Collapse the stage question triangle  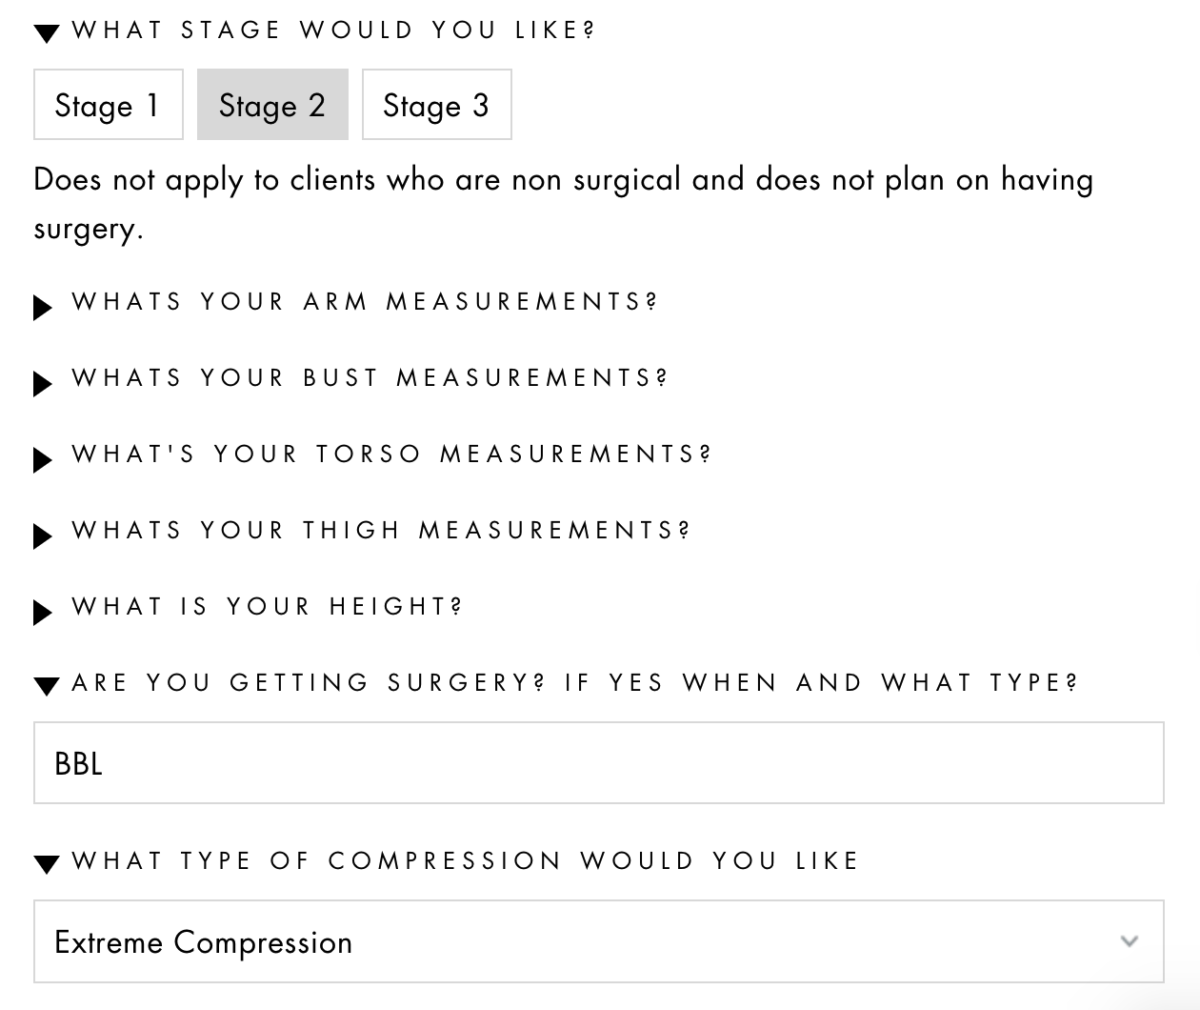(46, 34)
